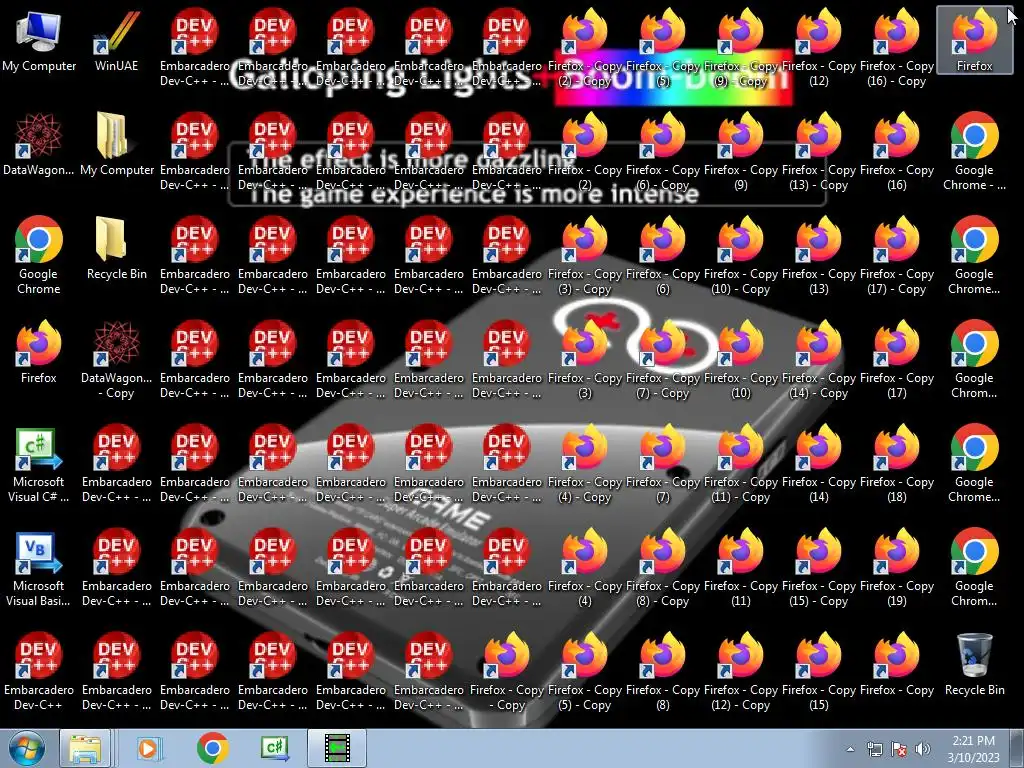
Task: Open the WinUAE desktop shortcut
Action: pyautogui.click(x=116, y=41)
